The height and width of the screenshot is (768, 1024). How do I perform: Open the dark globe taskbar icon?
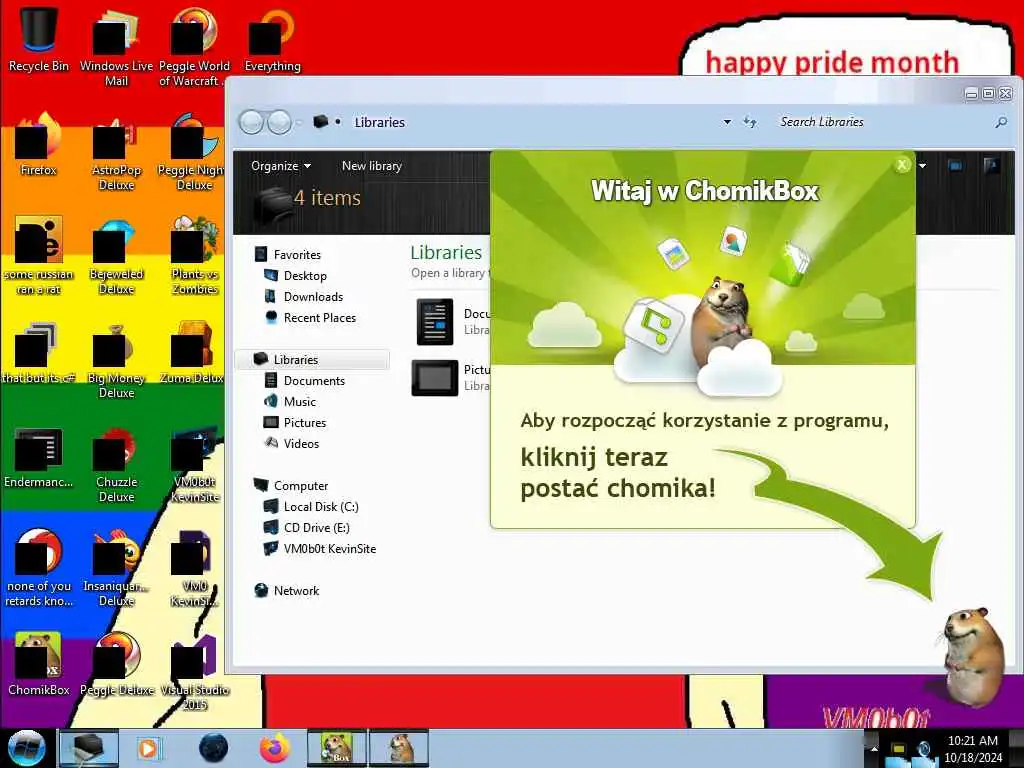click(214, 748)
